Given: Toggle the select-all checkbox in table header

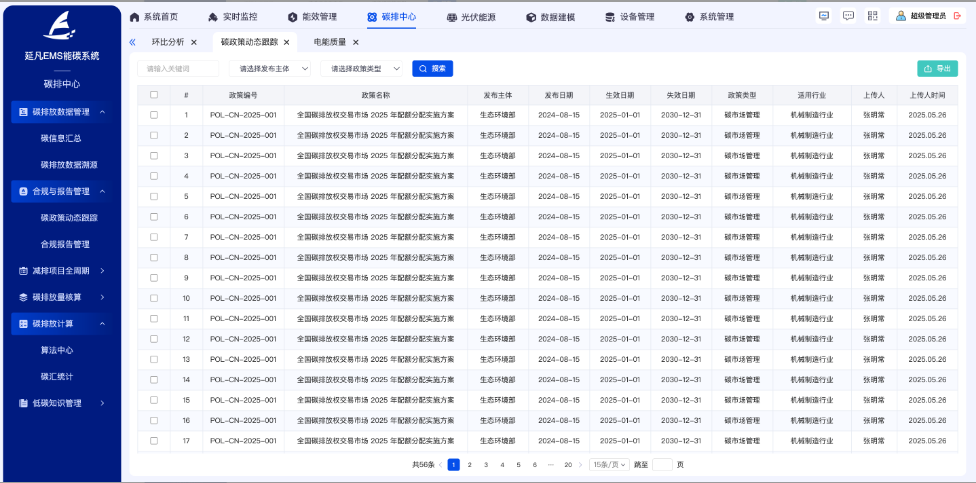Looking at the screenshot, I should coord(153,95).
